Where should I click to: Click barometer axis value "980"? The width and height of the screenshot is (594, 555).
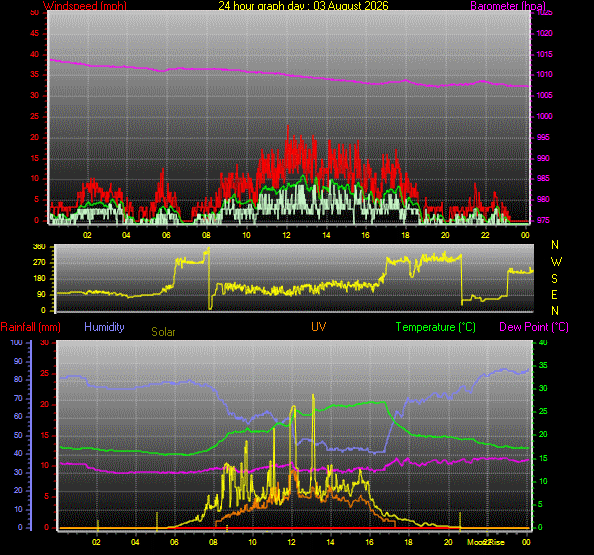543,199
